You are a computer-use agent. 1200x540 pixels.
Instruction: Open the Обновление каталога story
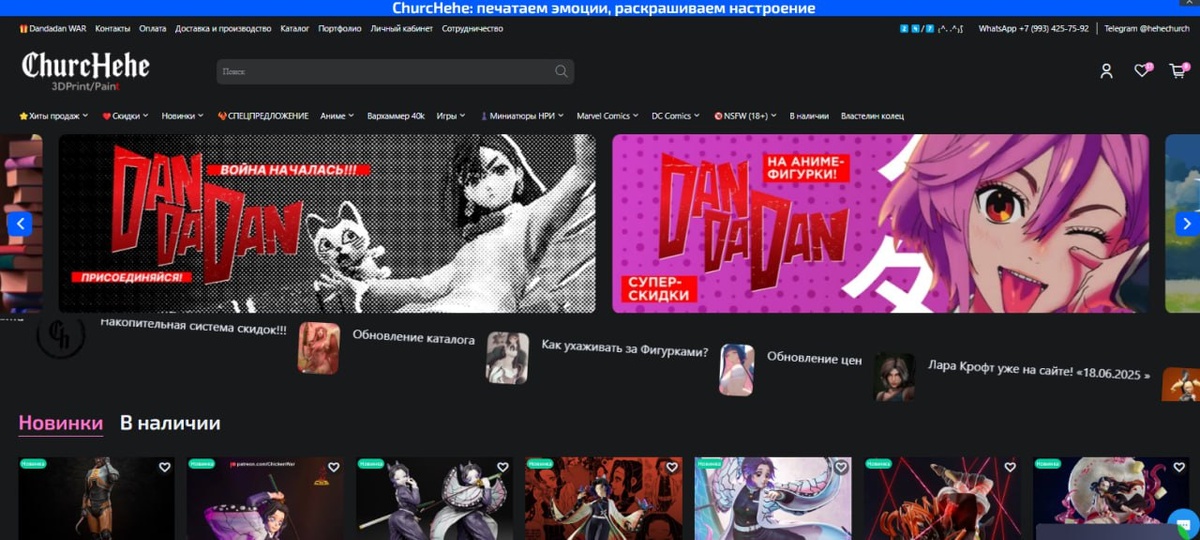pos(413,338)
